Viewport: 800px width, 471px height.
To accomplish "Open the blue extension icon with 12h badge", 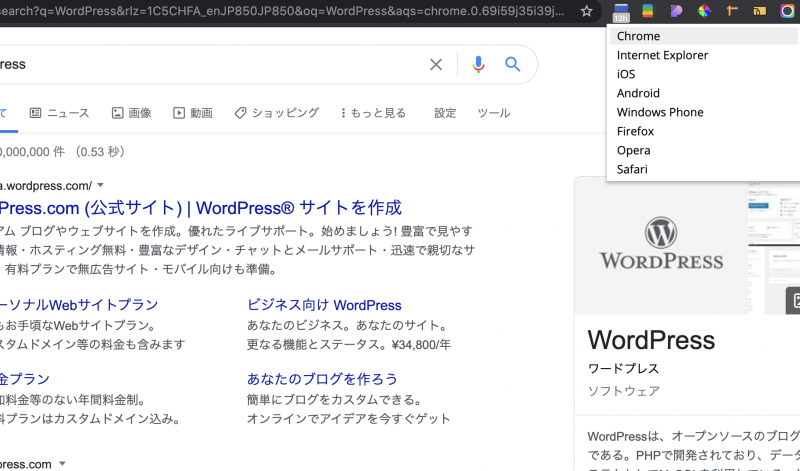I will tap(620, 12).
